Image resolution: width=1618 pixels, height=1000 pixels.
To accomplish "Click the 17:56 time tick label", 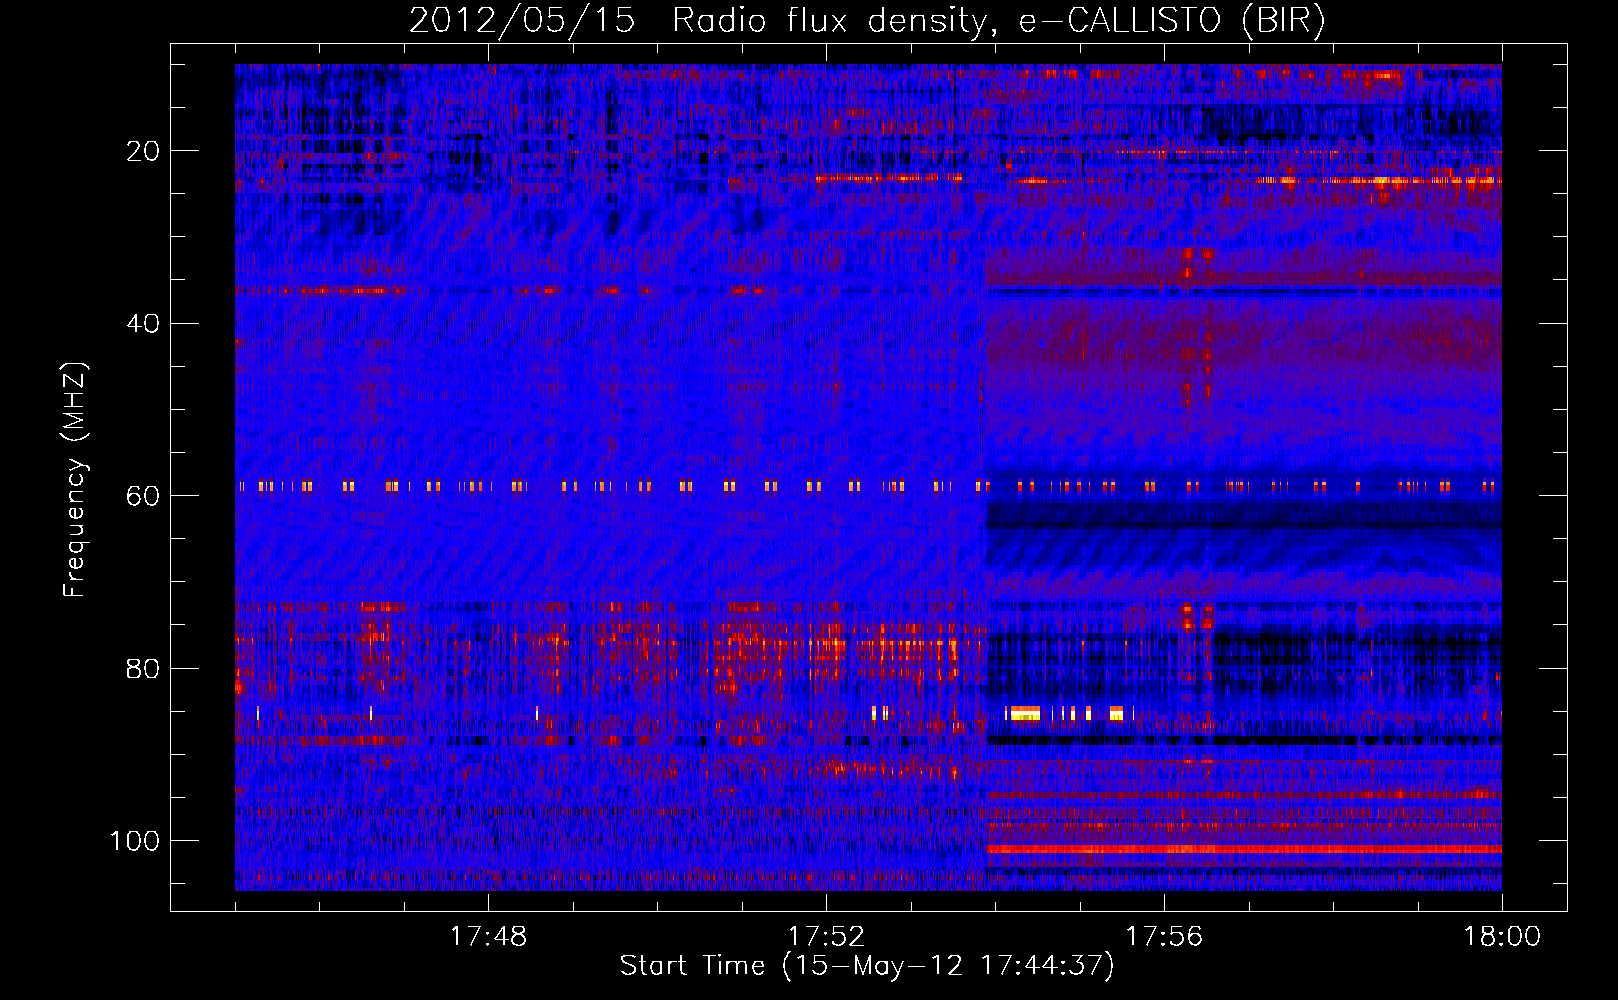I will click(x=1164, y=937).
